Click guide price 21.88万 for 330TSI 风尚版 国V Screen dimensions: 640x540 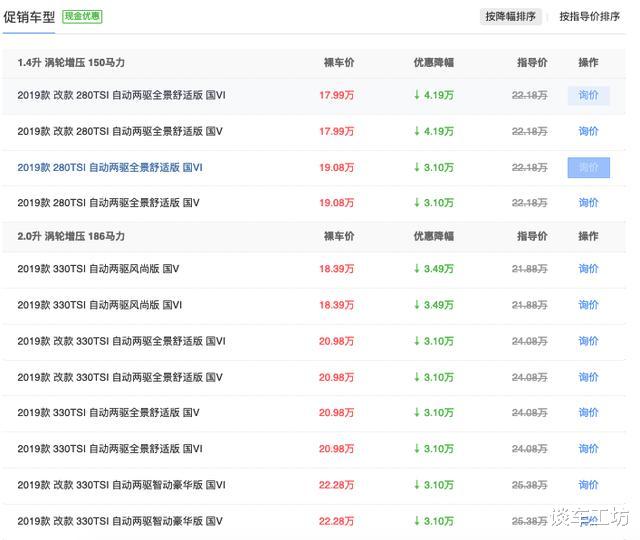tap(529, 269)
